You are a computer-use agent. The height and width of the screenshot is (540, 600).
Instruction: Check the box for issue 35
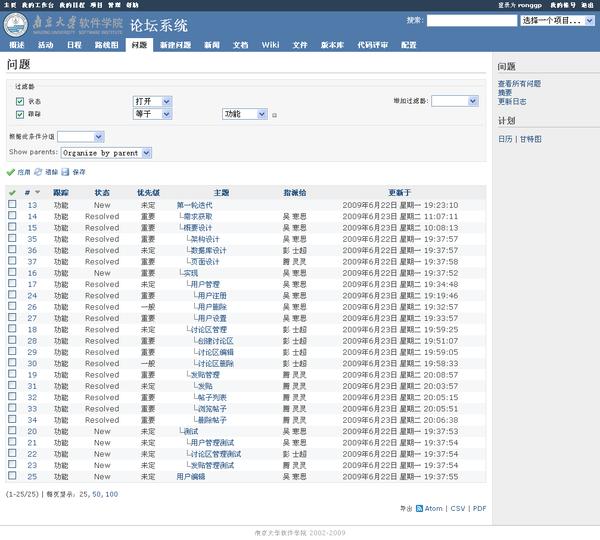(12, 238)
